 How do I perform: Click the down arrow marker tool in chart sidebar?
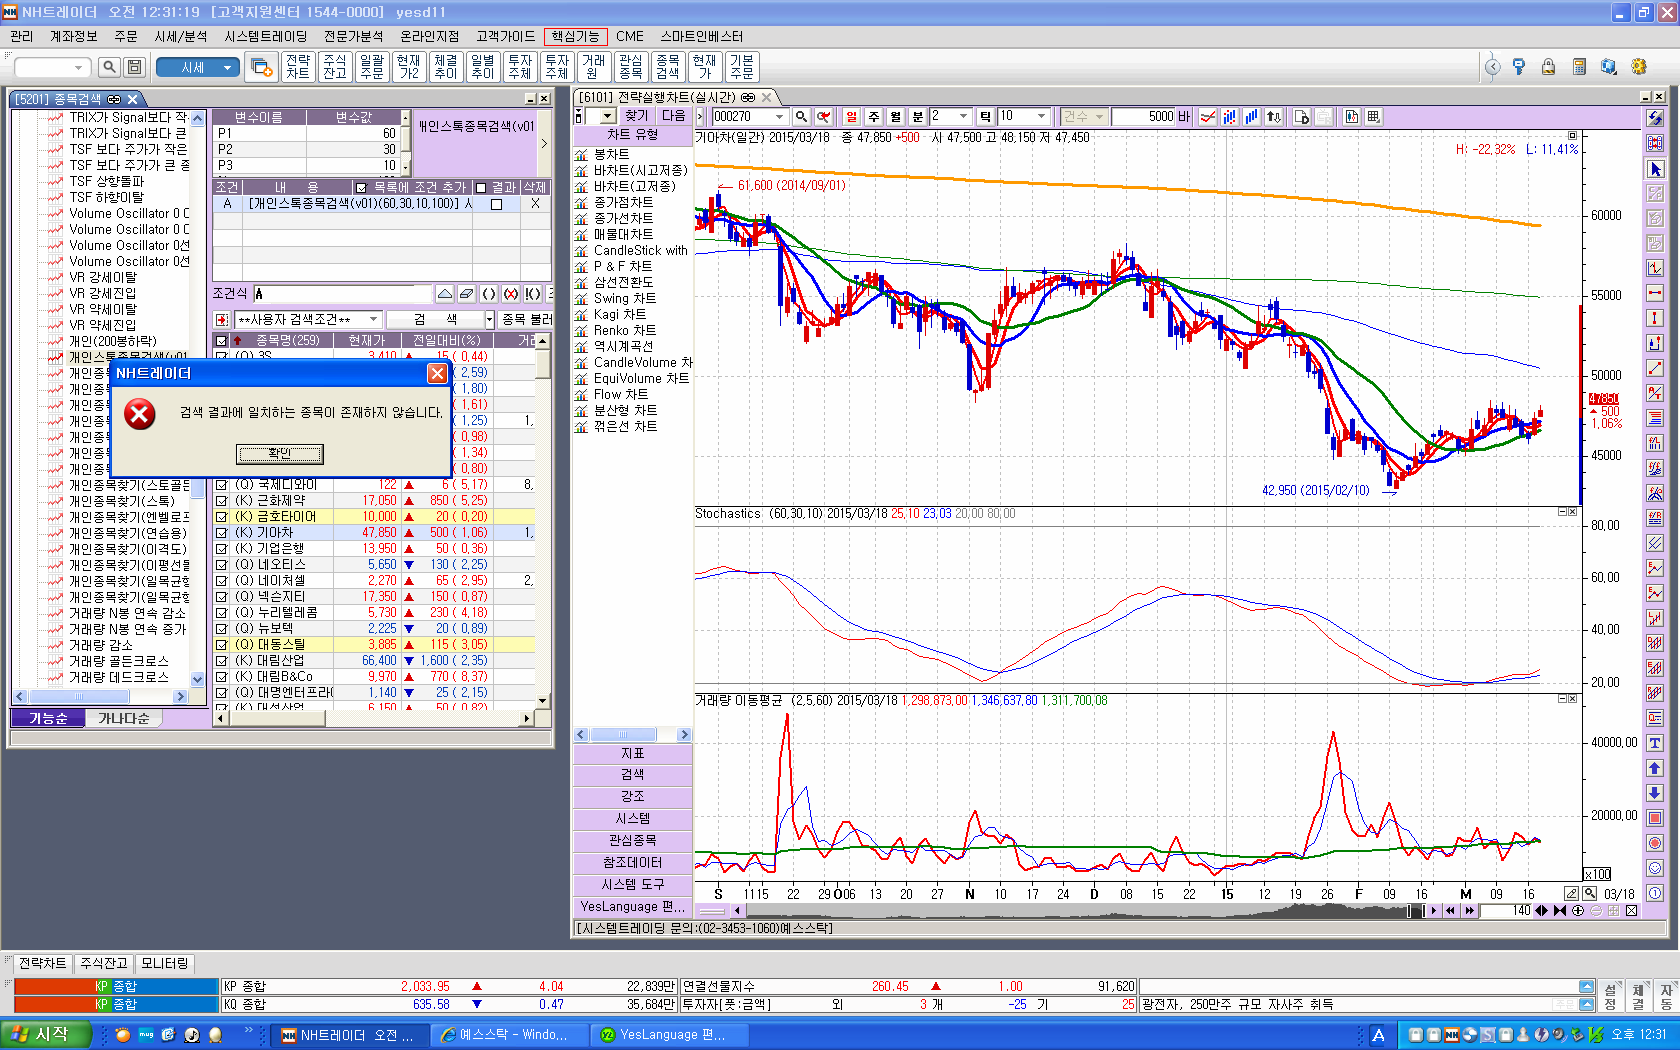[1655, 793]
